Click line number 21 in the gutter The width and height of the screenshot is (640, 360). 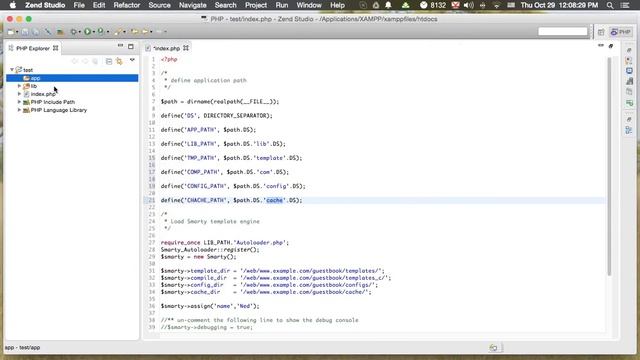click(152, 200)
